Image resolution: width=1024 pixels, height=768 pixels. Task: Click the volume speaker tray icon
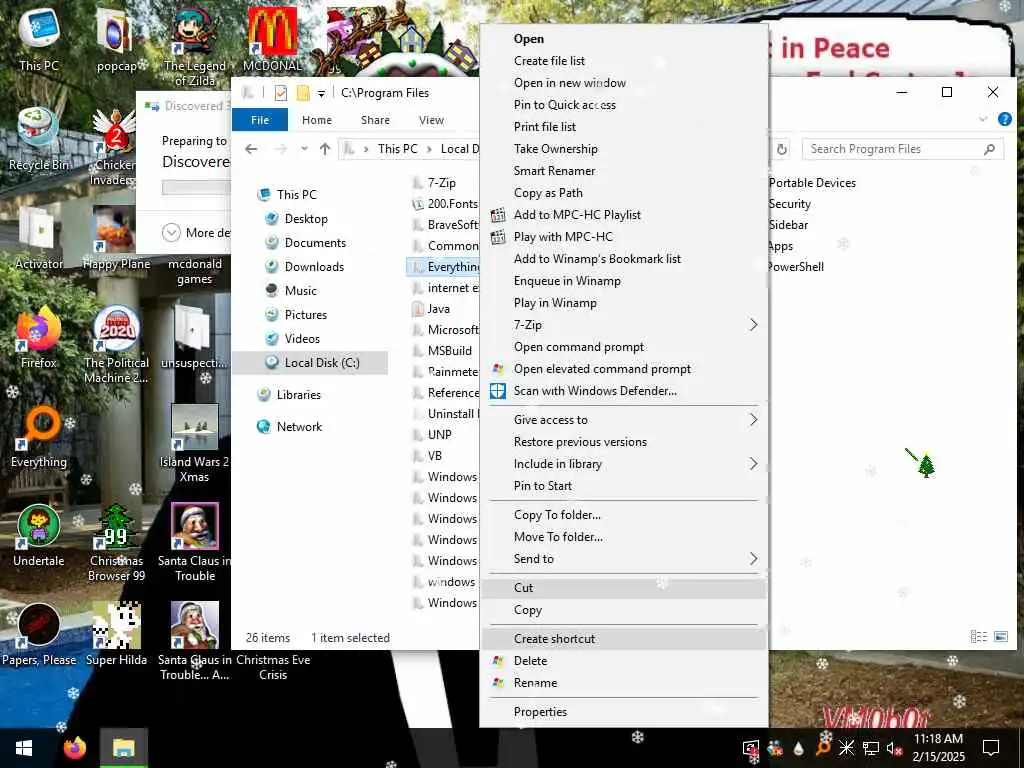894,748
